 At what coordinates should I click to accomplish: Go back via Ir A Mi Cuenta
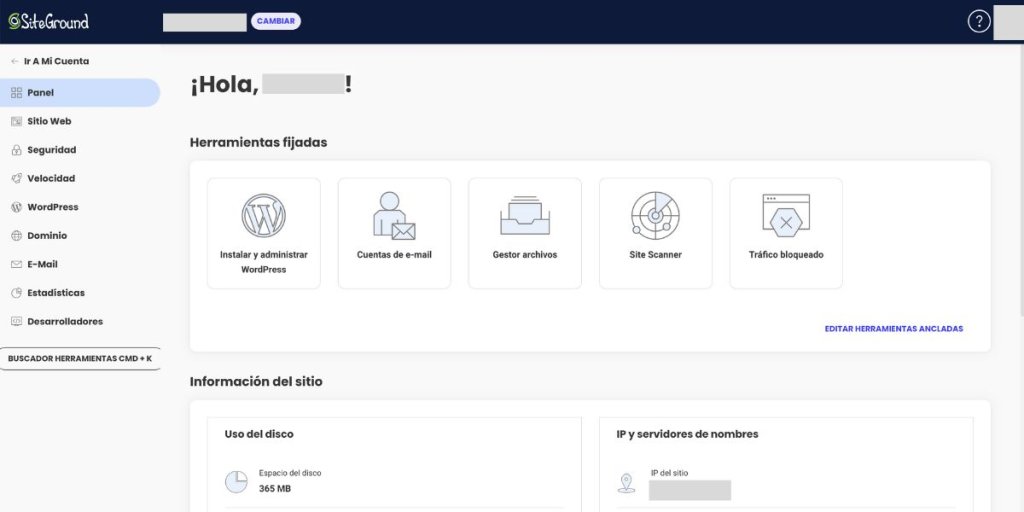56,61
